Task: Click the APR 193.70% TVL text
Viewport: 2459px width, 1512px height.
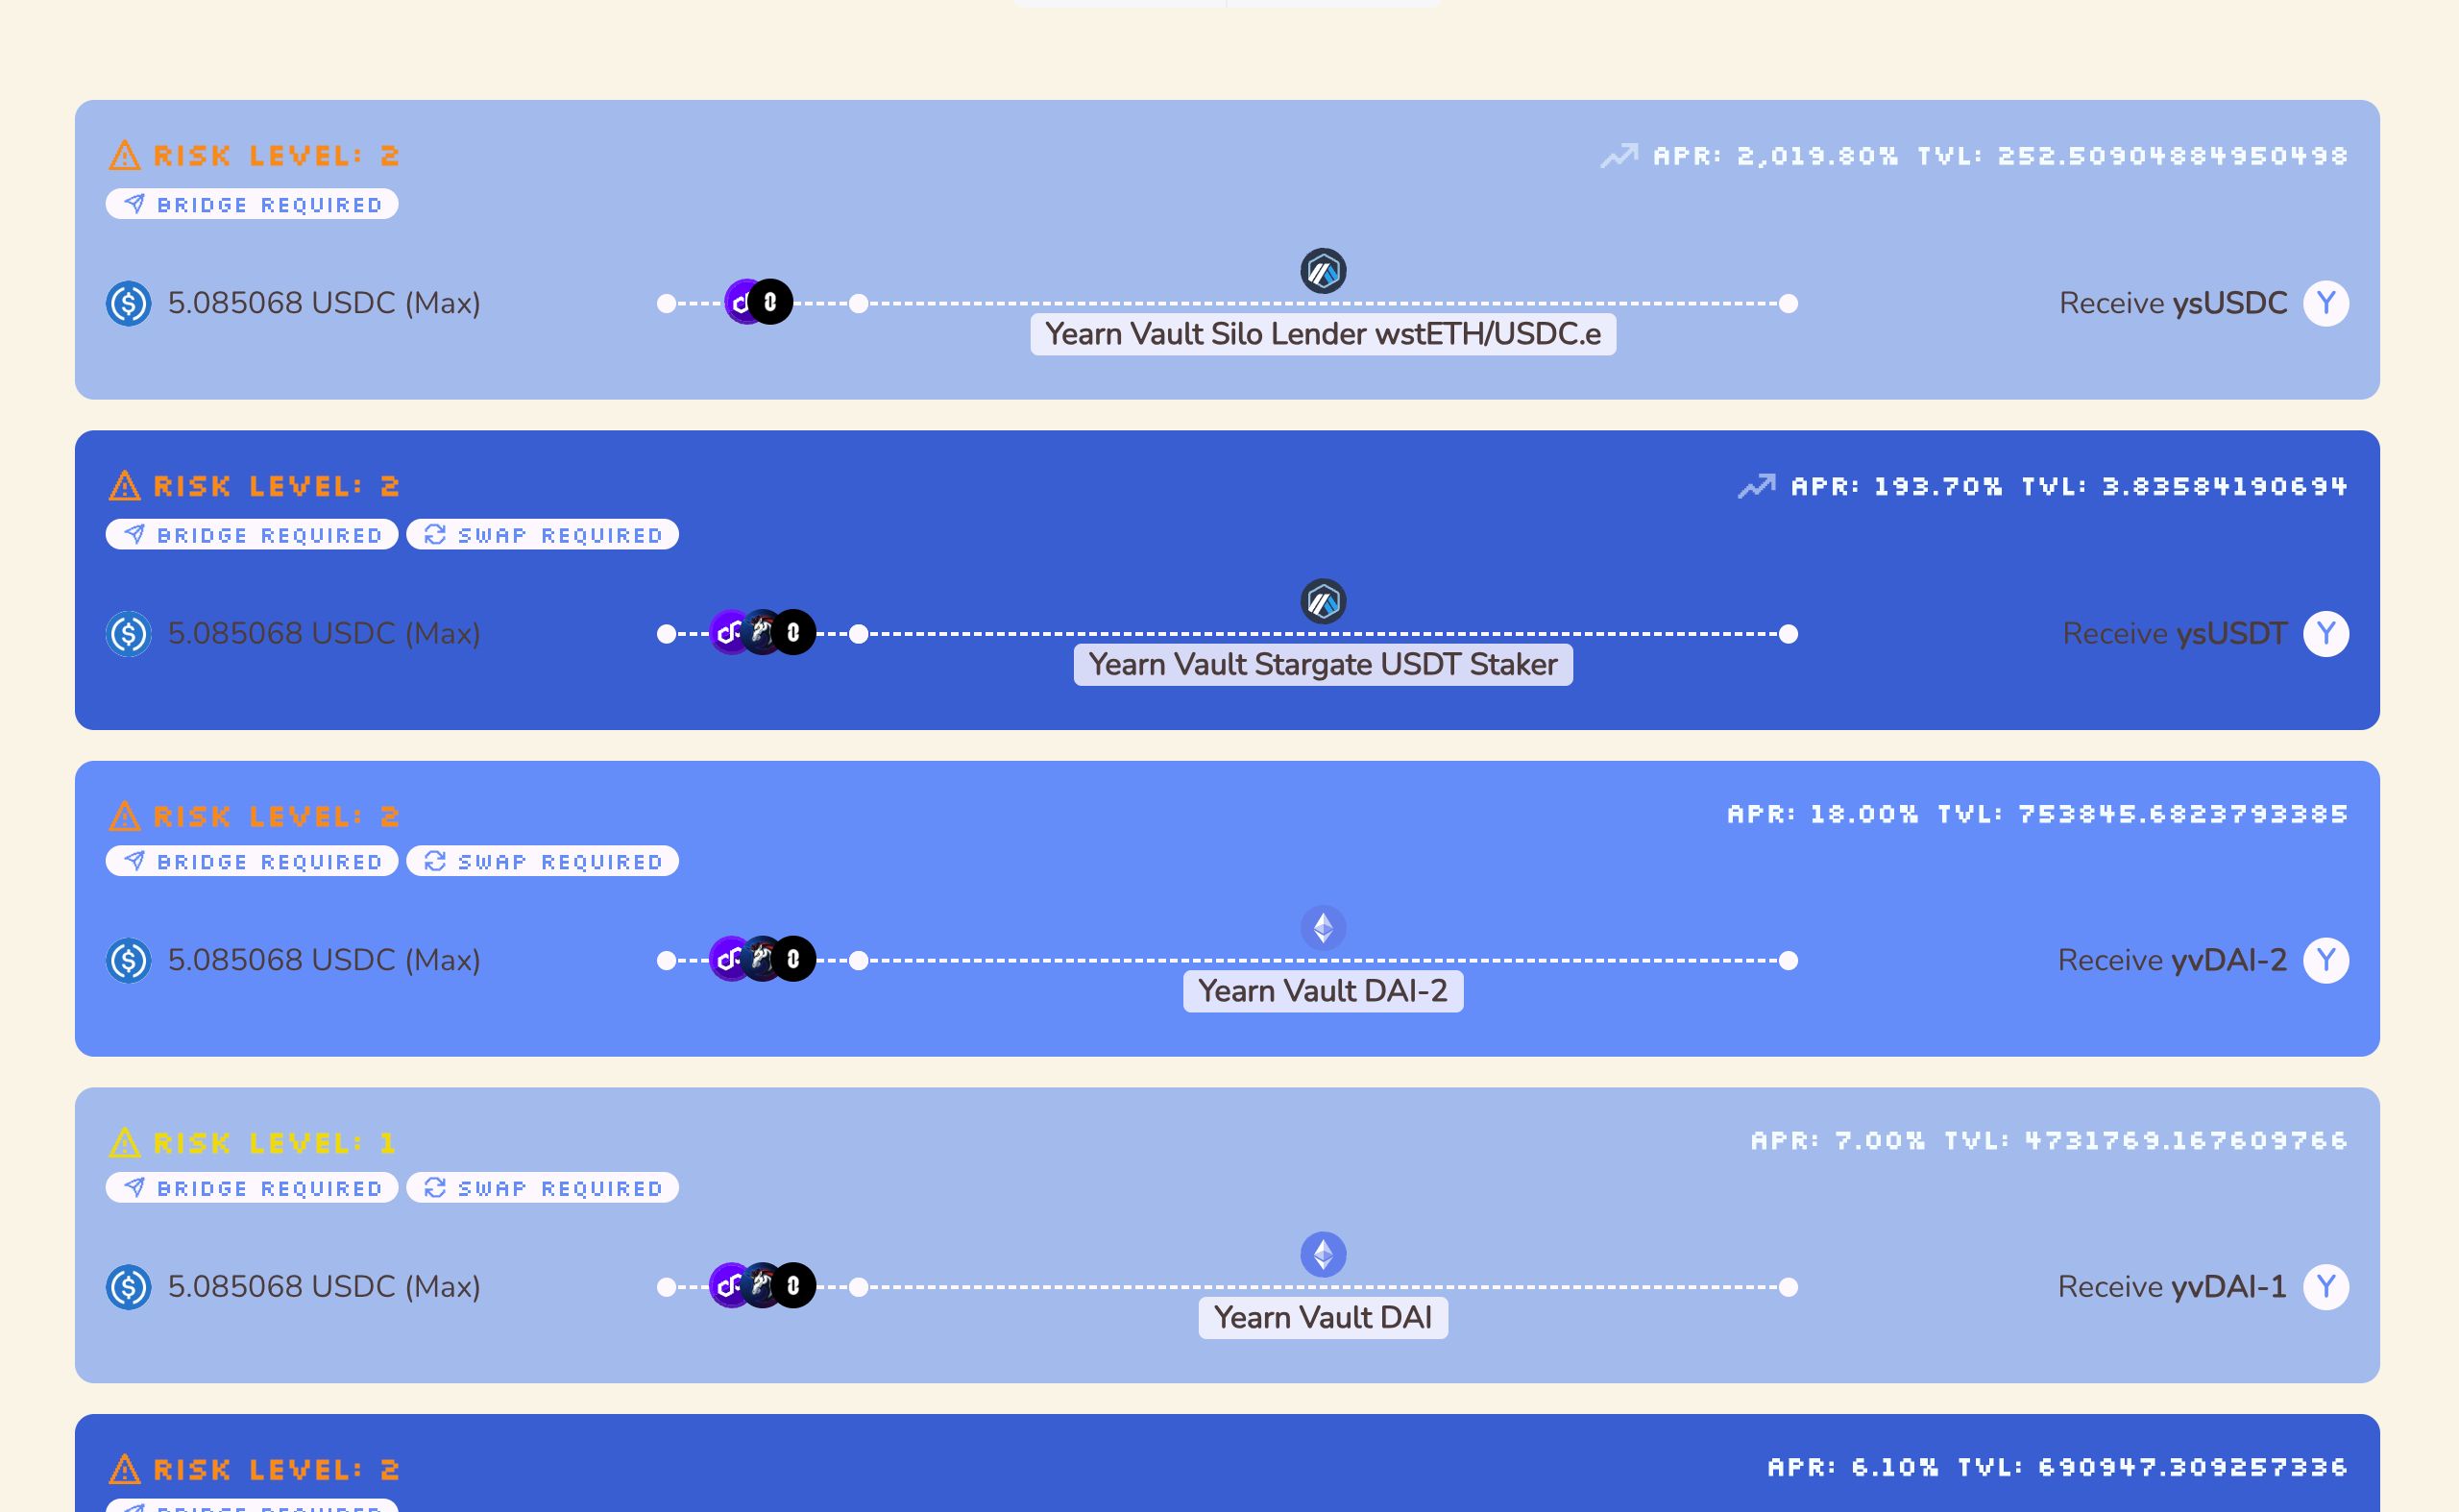Action: 2069,486
